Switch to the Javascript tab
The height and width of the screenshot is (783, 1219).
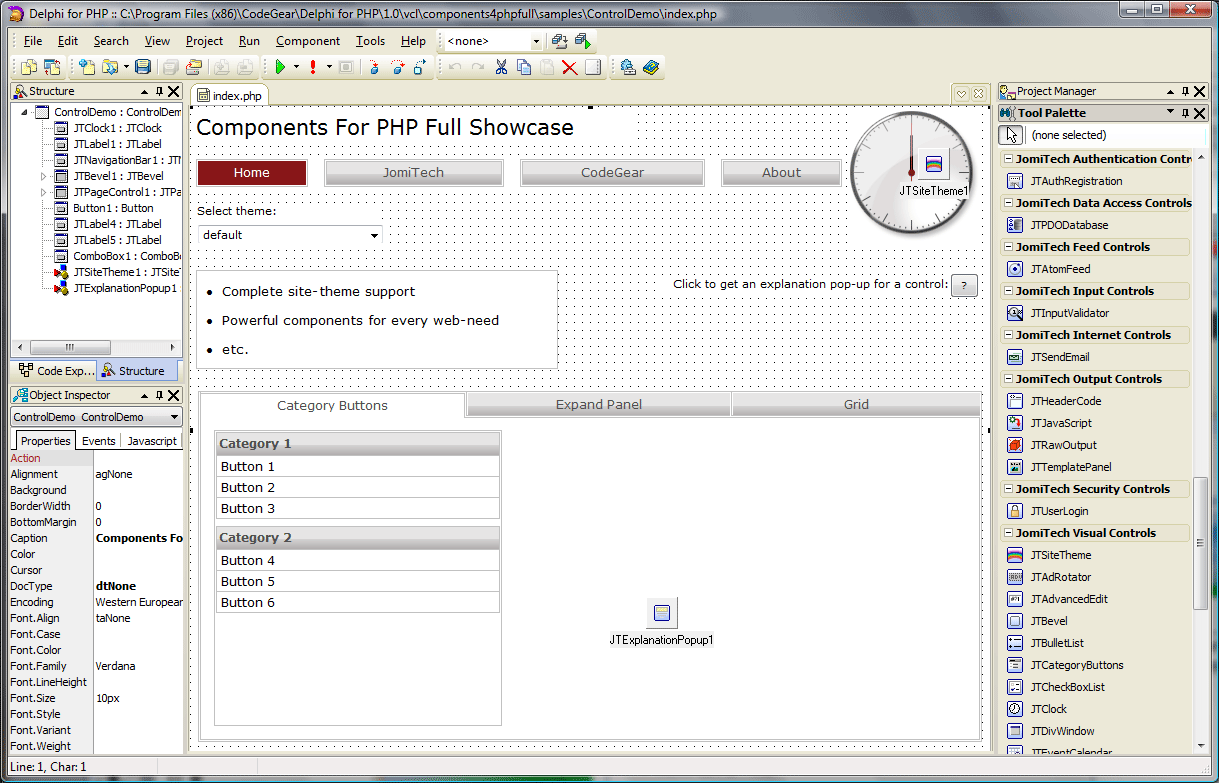point(152,441)
